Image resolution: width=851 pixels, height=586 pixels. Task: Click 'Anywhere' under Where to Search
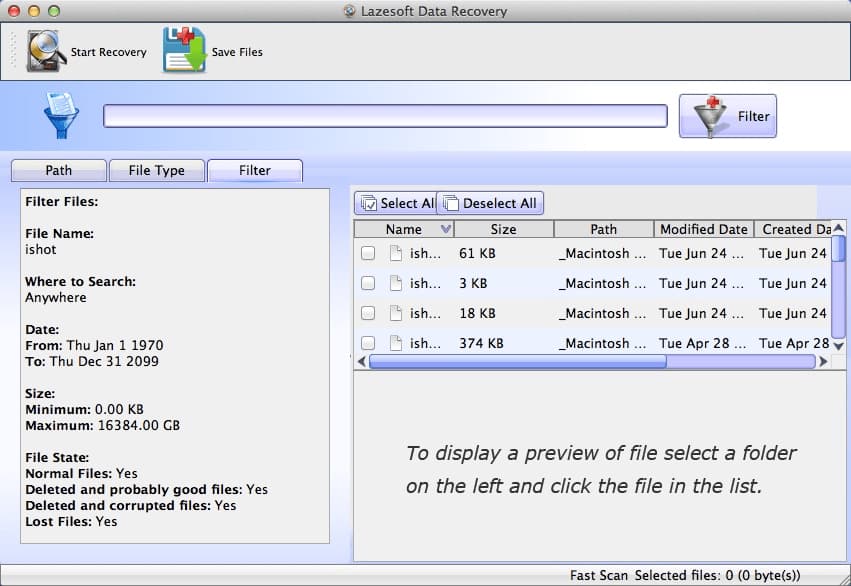click(x=55, y=297)
